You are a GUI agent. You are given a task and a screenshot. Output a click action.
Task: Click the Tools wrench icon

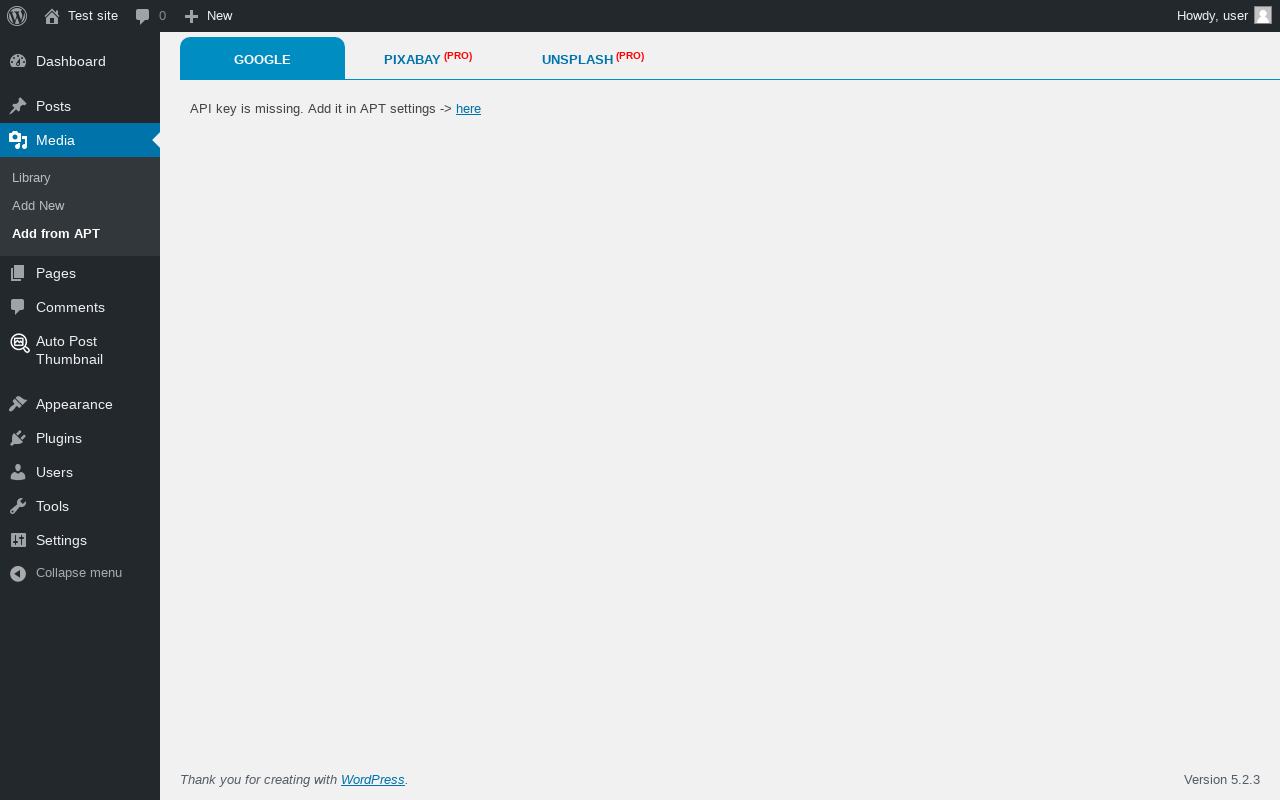tap(18, 506)
